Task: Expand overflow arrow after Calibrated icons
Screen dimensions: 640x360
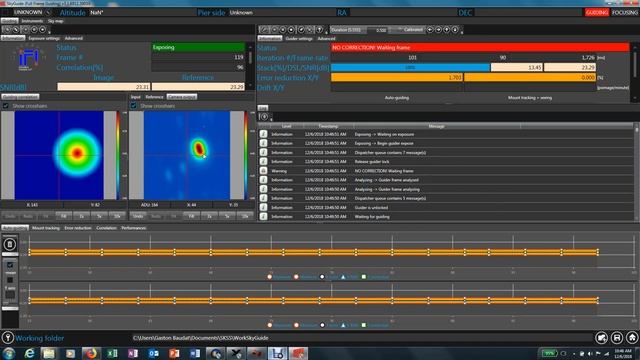Action: (x=462, y=32)
